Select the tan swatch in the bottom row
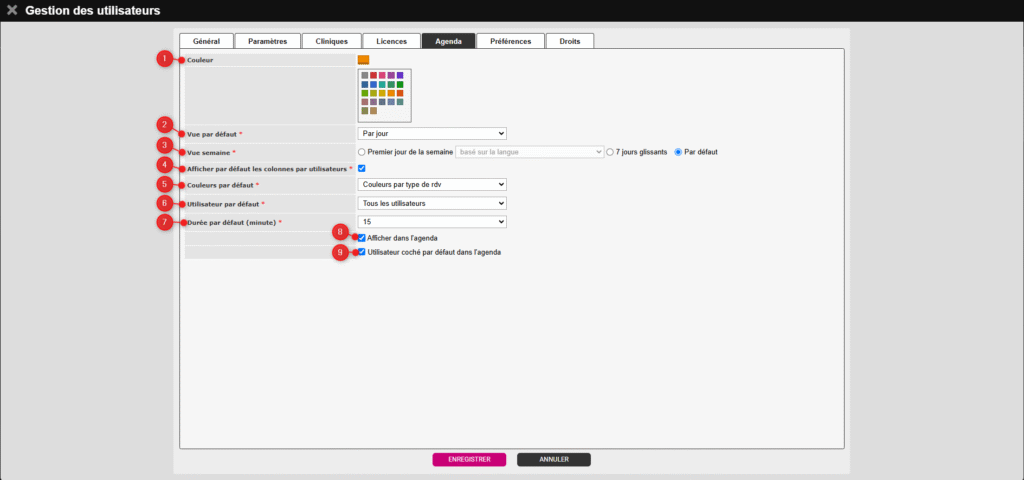The image size is (1024, 480). pyautogui.click(x=374, y=111)
